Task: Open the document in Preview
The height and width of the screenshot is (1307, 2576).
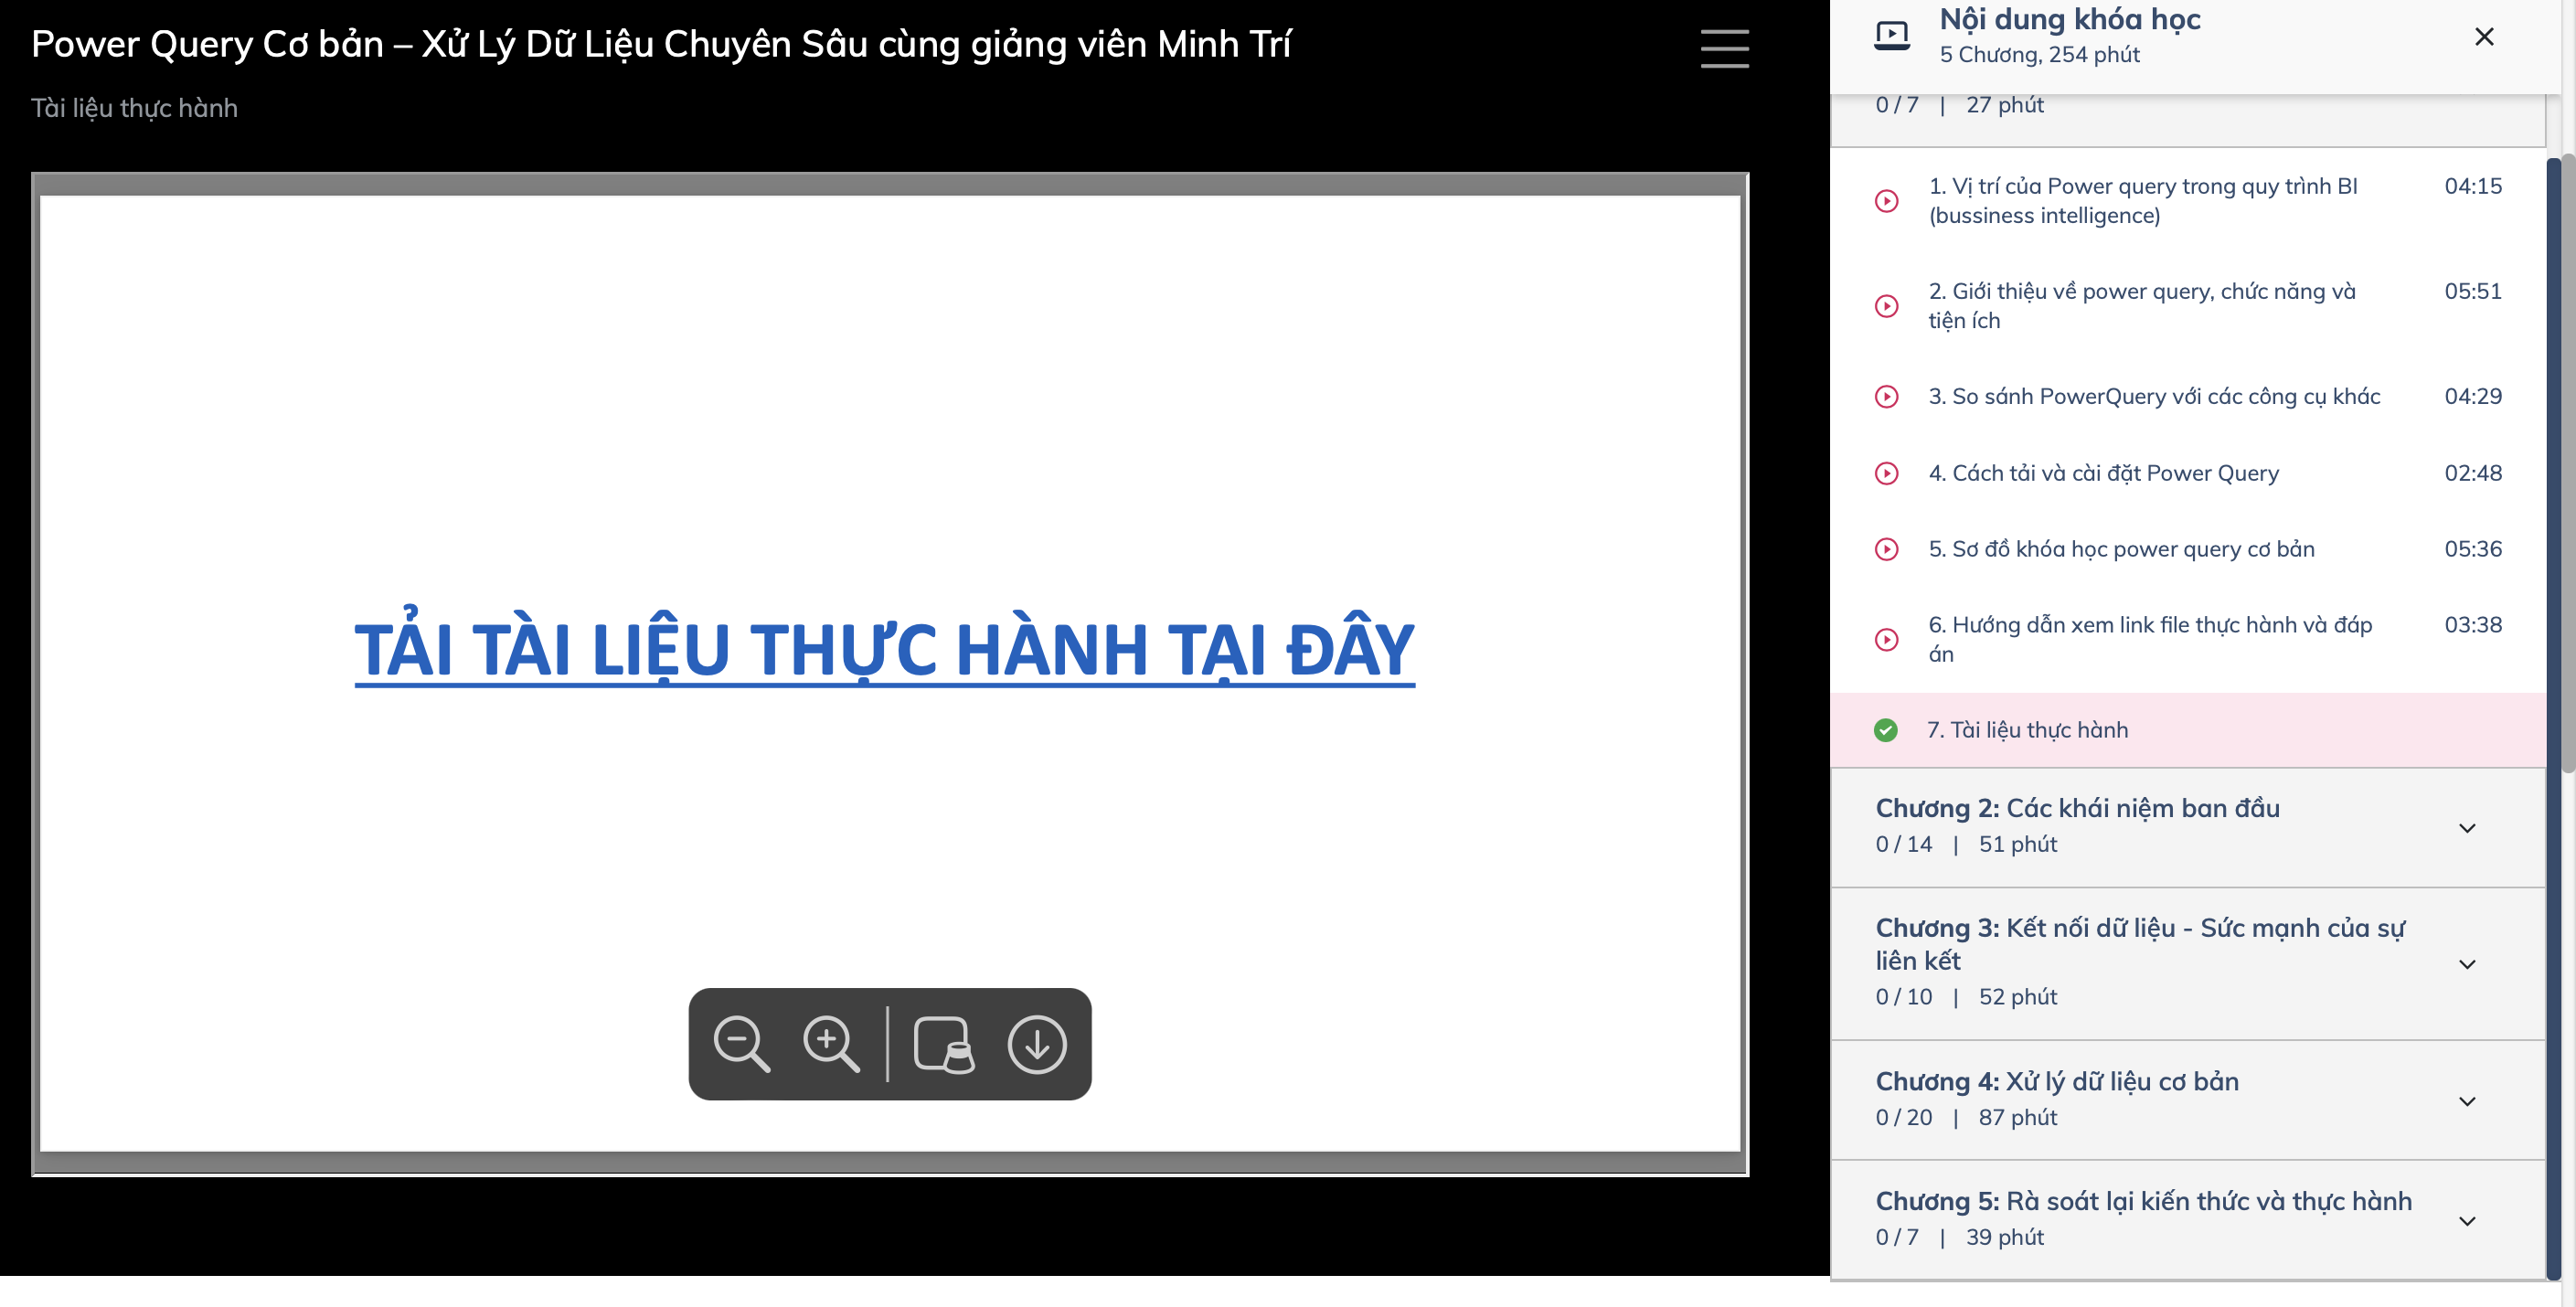Action: [x=944, y=1044]
